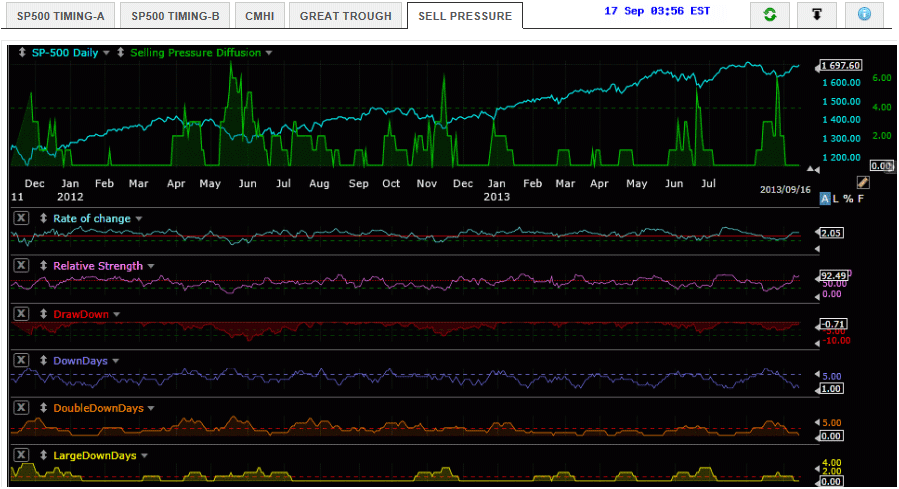
Task: Click the download arrow icon button
Action: click(817, 14)
